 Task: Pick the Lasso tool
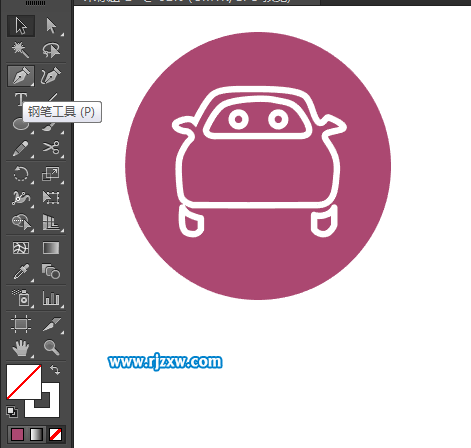pyautogui.click(x=51, y=50)
